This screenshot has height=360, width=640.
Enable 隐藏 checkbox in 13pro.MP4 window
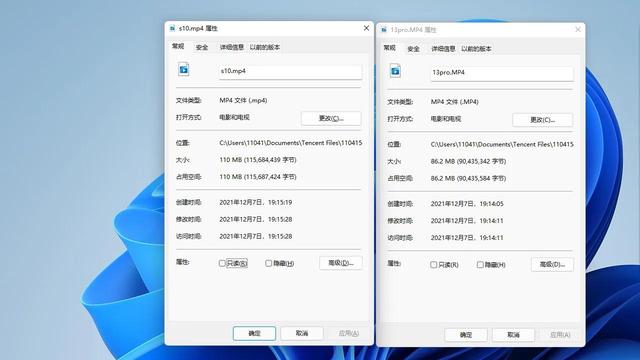coord(480,265)
